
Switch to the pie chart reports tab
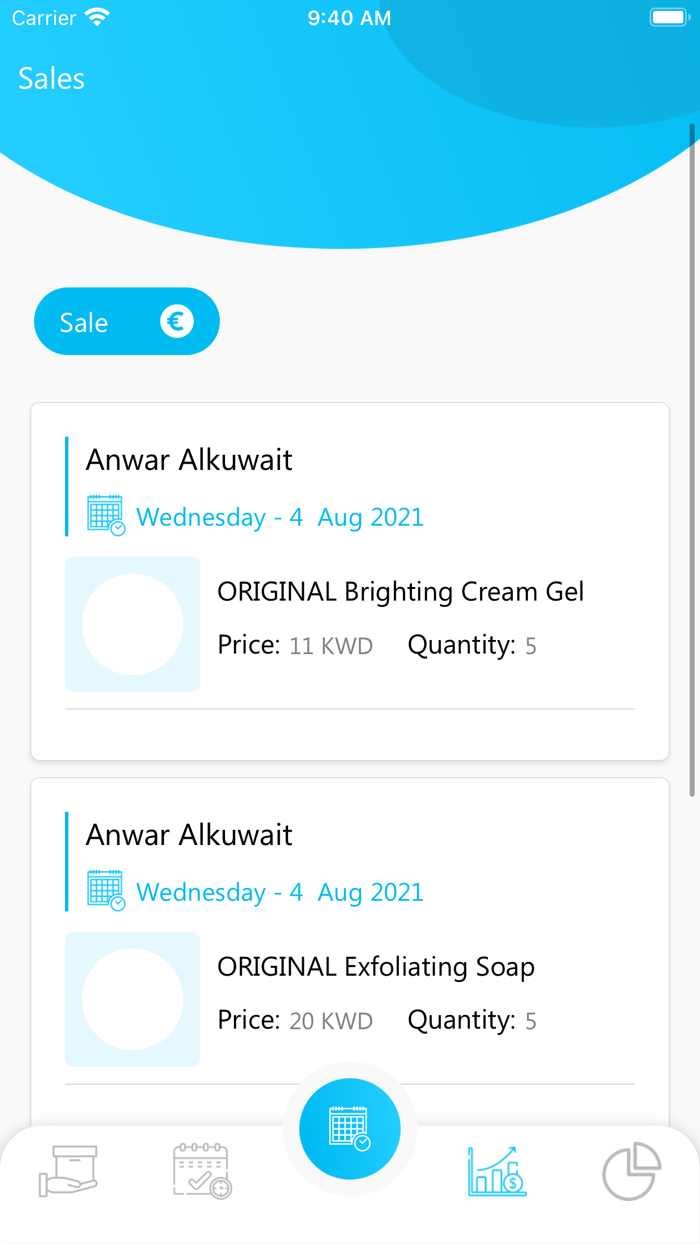pyautogui.click(x=632, y=1172)
